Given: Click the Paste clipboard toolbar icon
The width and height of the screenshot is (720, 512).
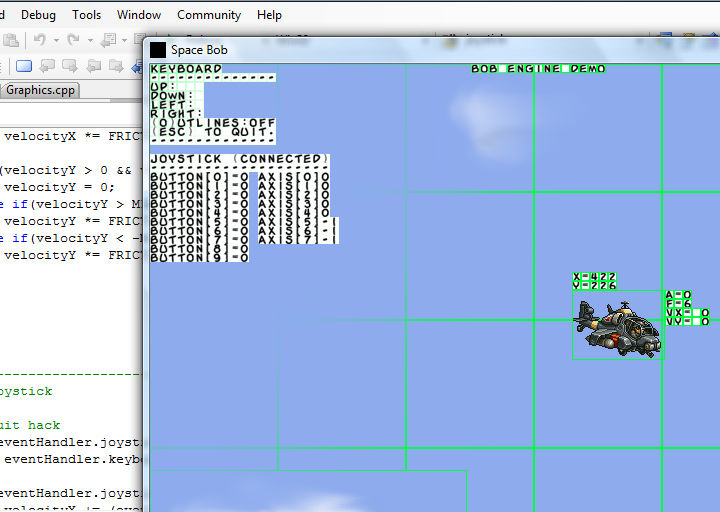Looking at the screenshot, I should (11, 41).
